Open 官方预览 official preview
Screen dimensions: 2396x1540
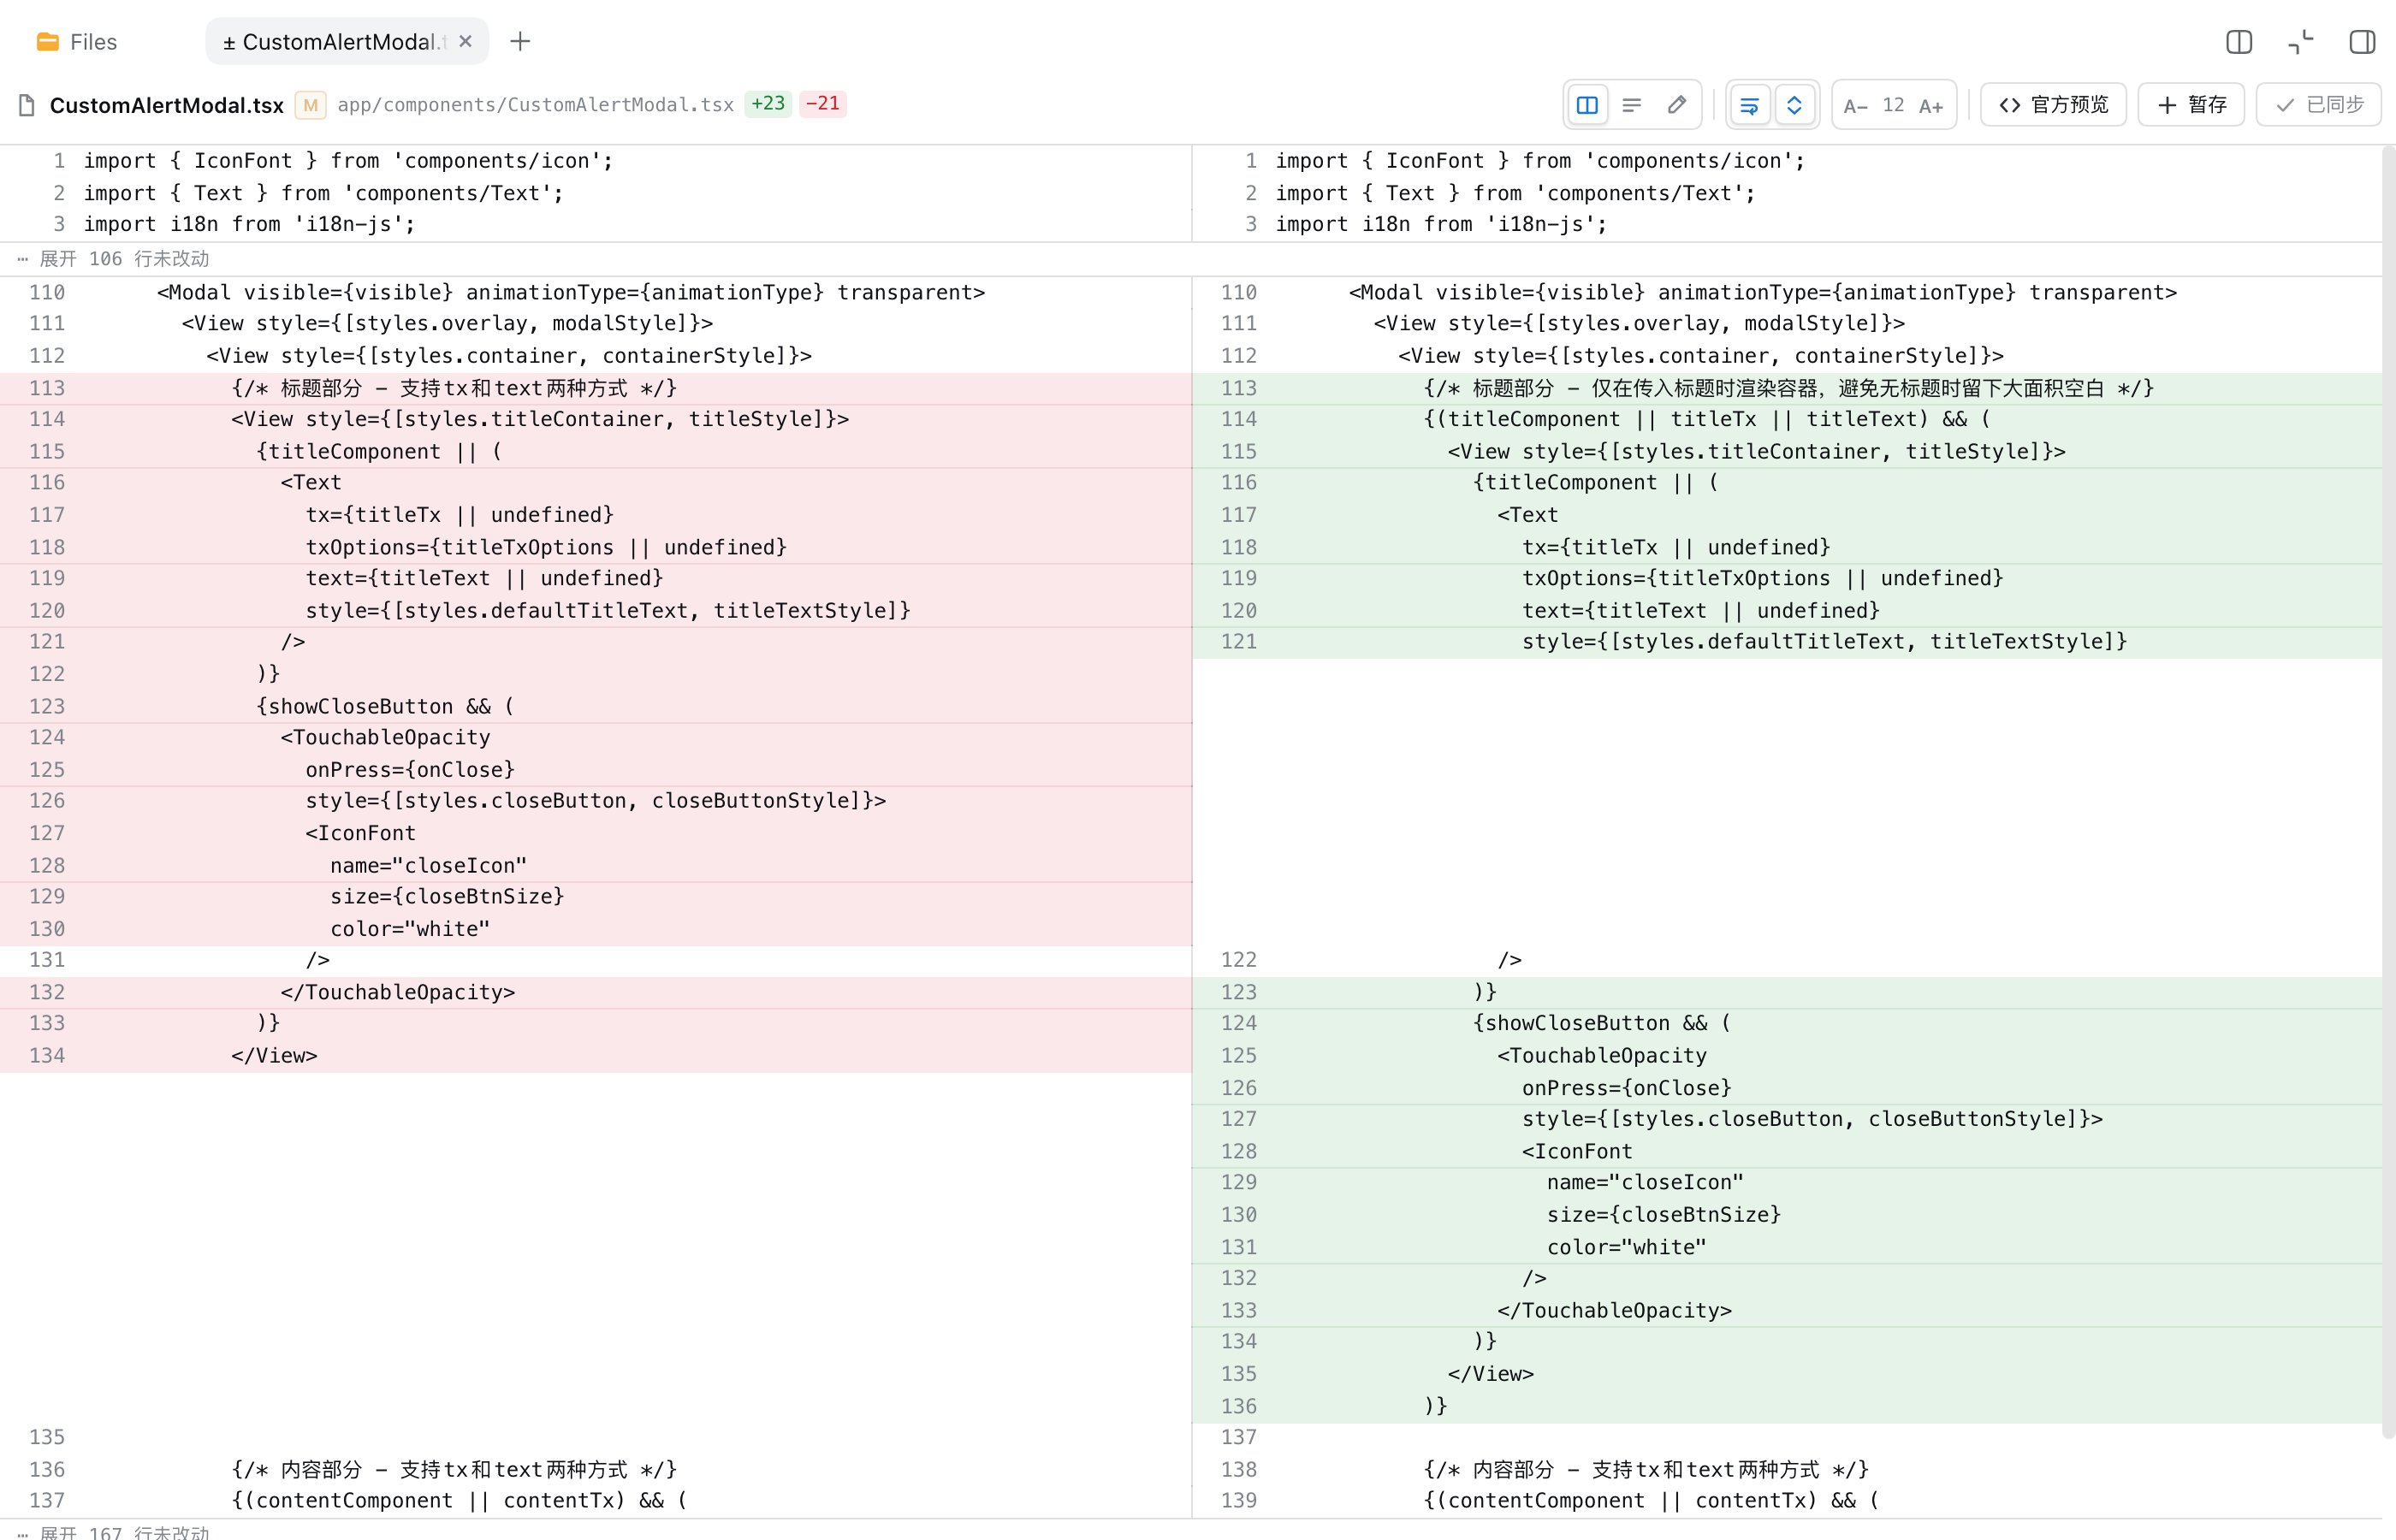click(x=2053, y=105)
